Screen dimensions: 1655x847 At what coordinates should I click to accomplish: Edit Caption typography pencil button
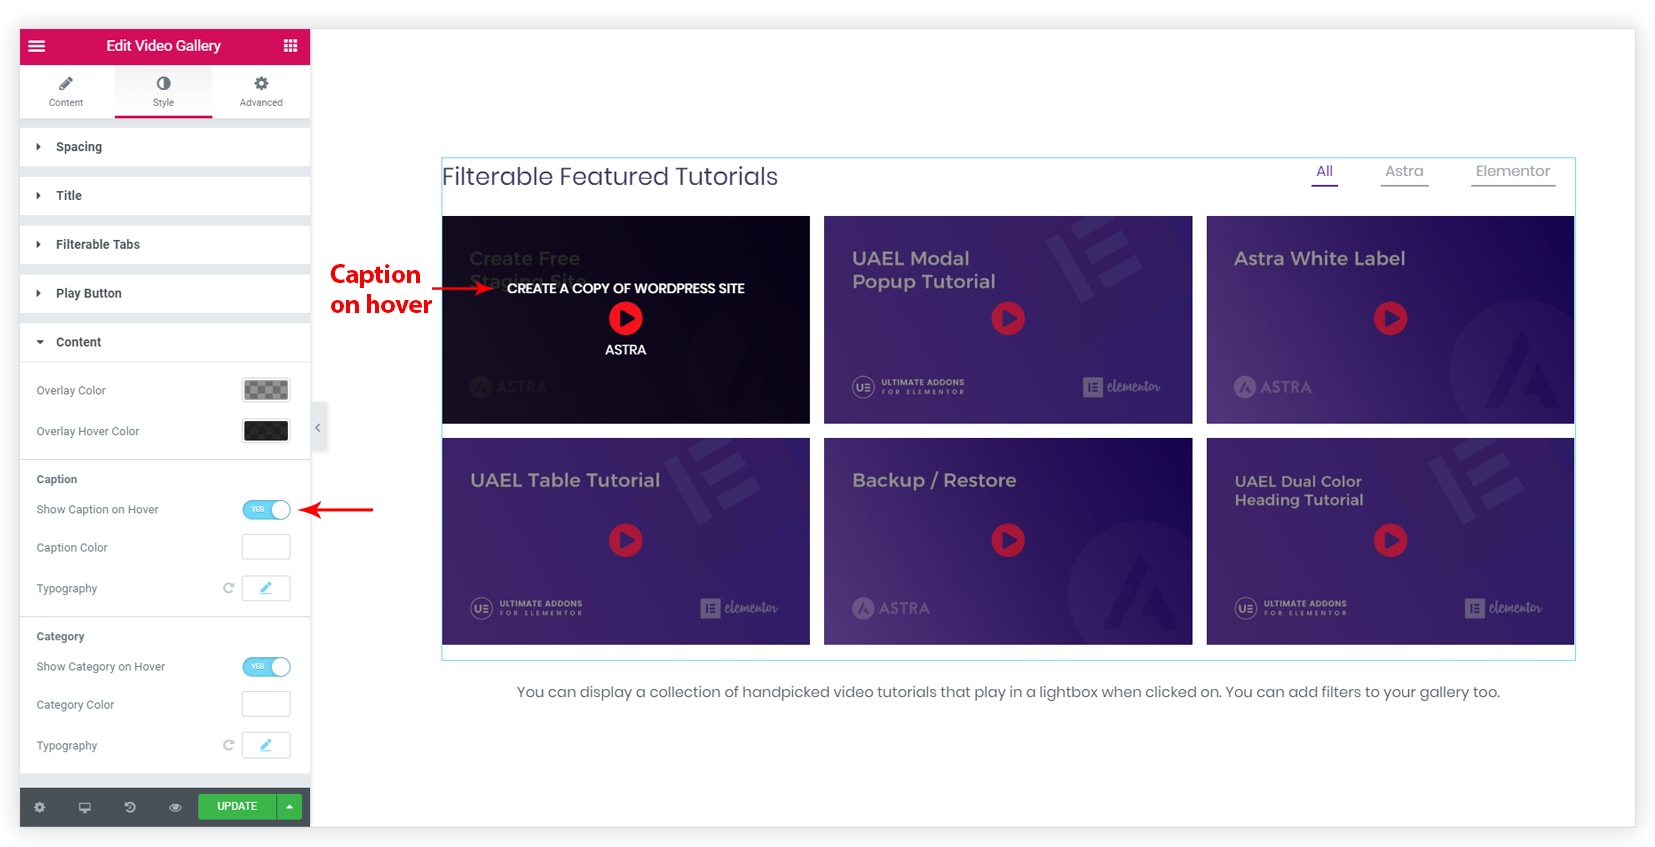266,588
